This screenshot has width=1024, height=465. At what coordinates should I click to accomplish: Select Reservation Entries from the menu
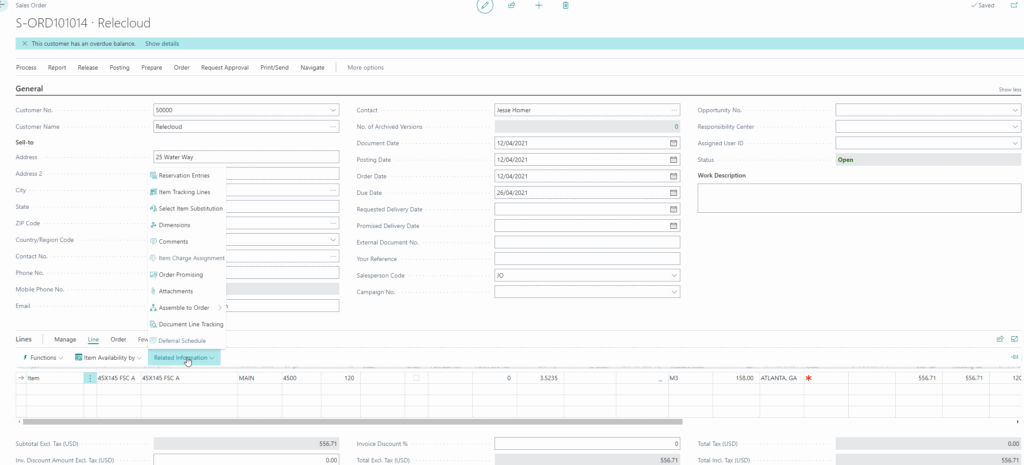tap(184, 176)
